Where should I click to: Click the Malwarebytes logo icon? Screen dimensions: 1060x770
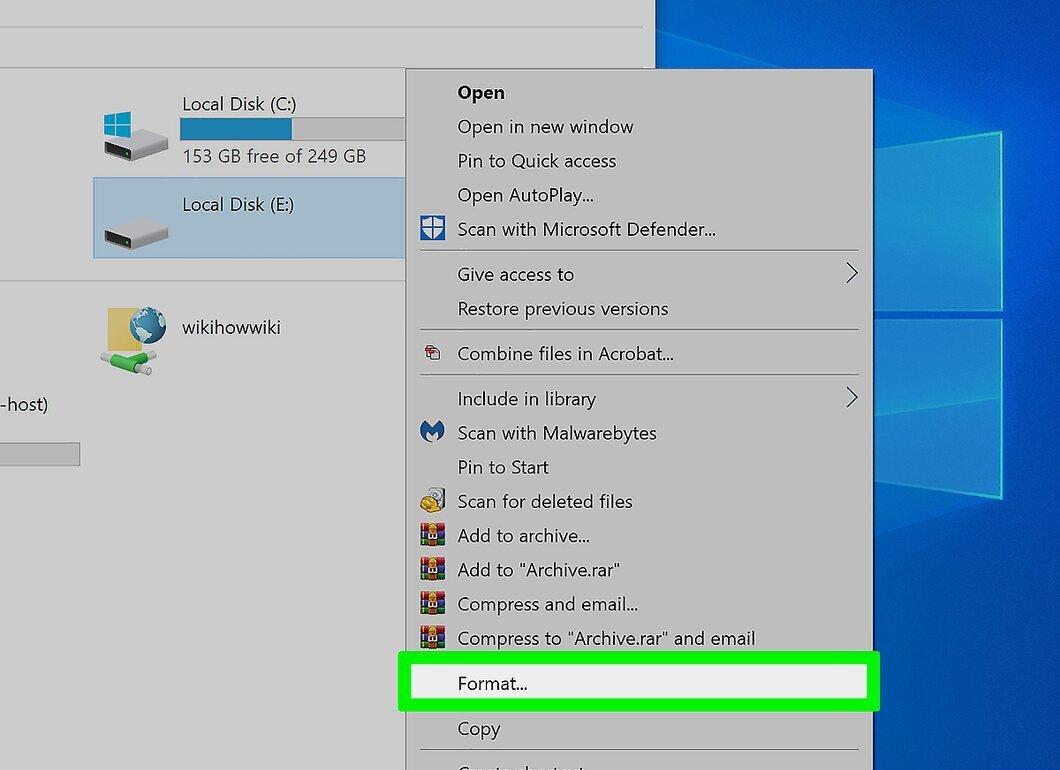pyautogui.click(x=433, y=431)
